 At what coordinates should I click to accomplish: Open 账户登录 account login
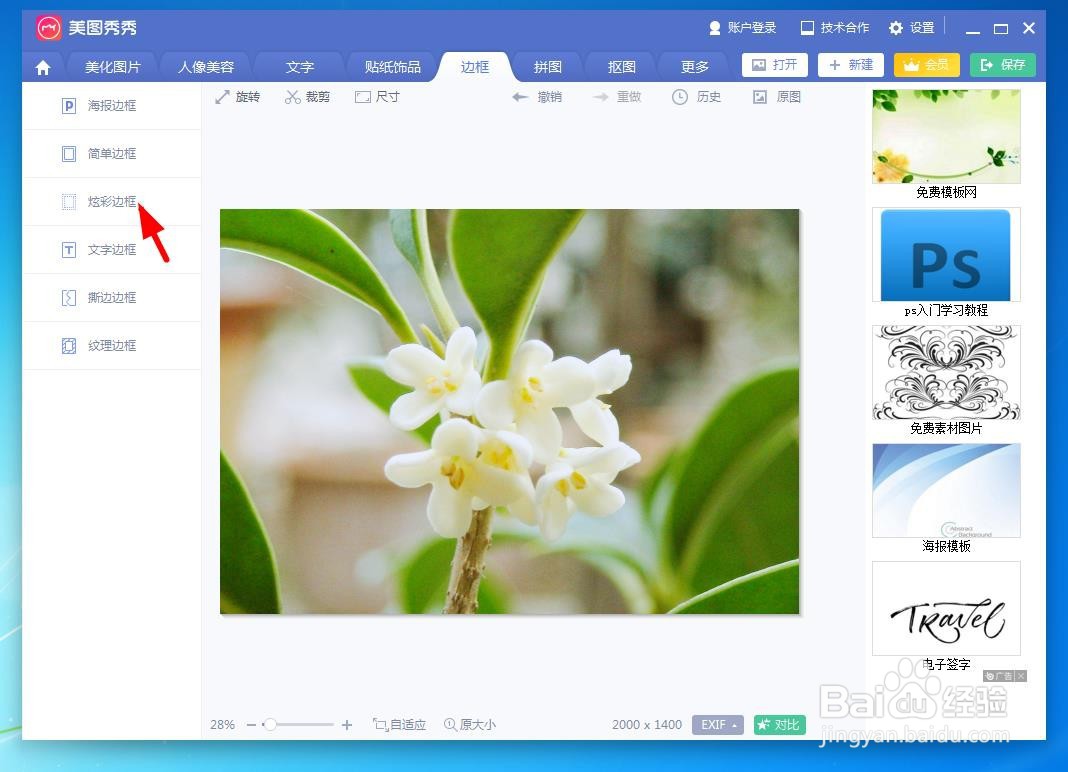click(x=742, y=28)
